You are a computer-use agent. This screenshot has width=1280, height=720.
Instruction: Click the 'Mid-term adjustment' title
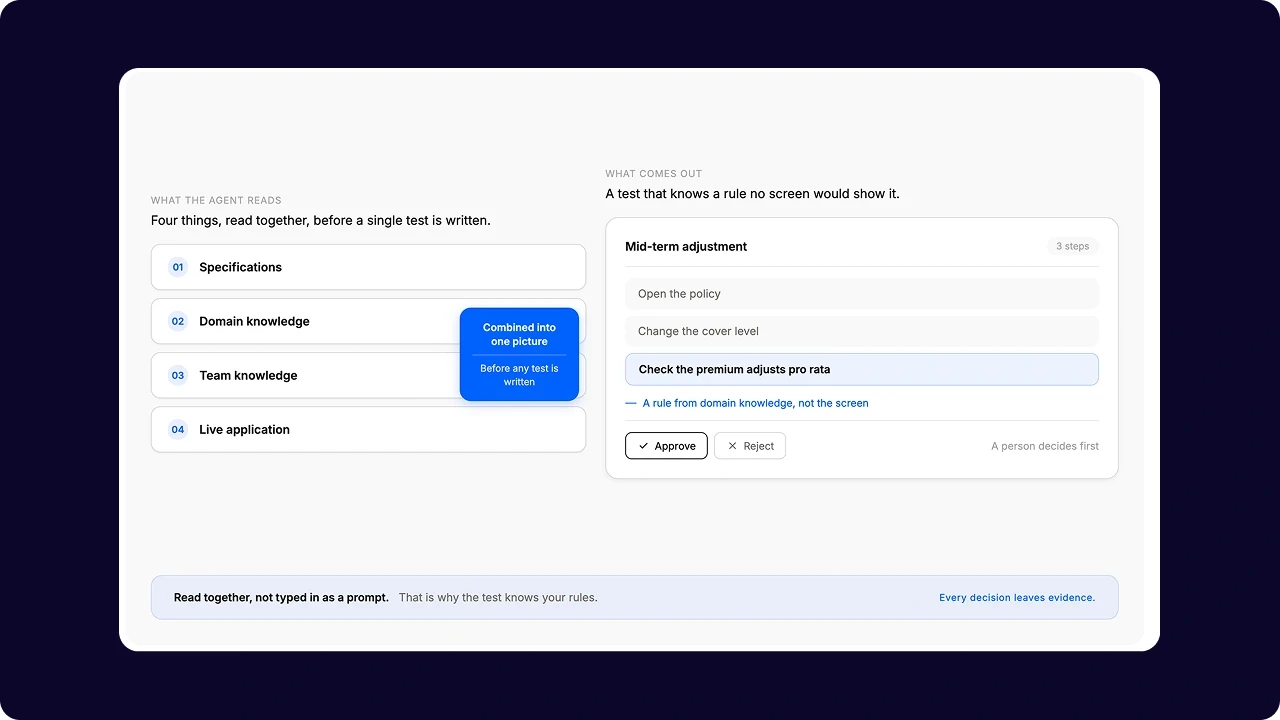pos(686,246)
